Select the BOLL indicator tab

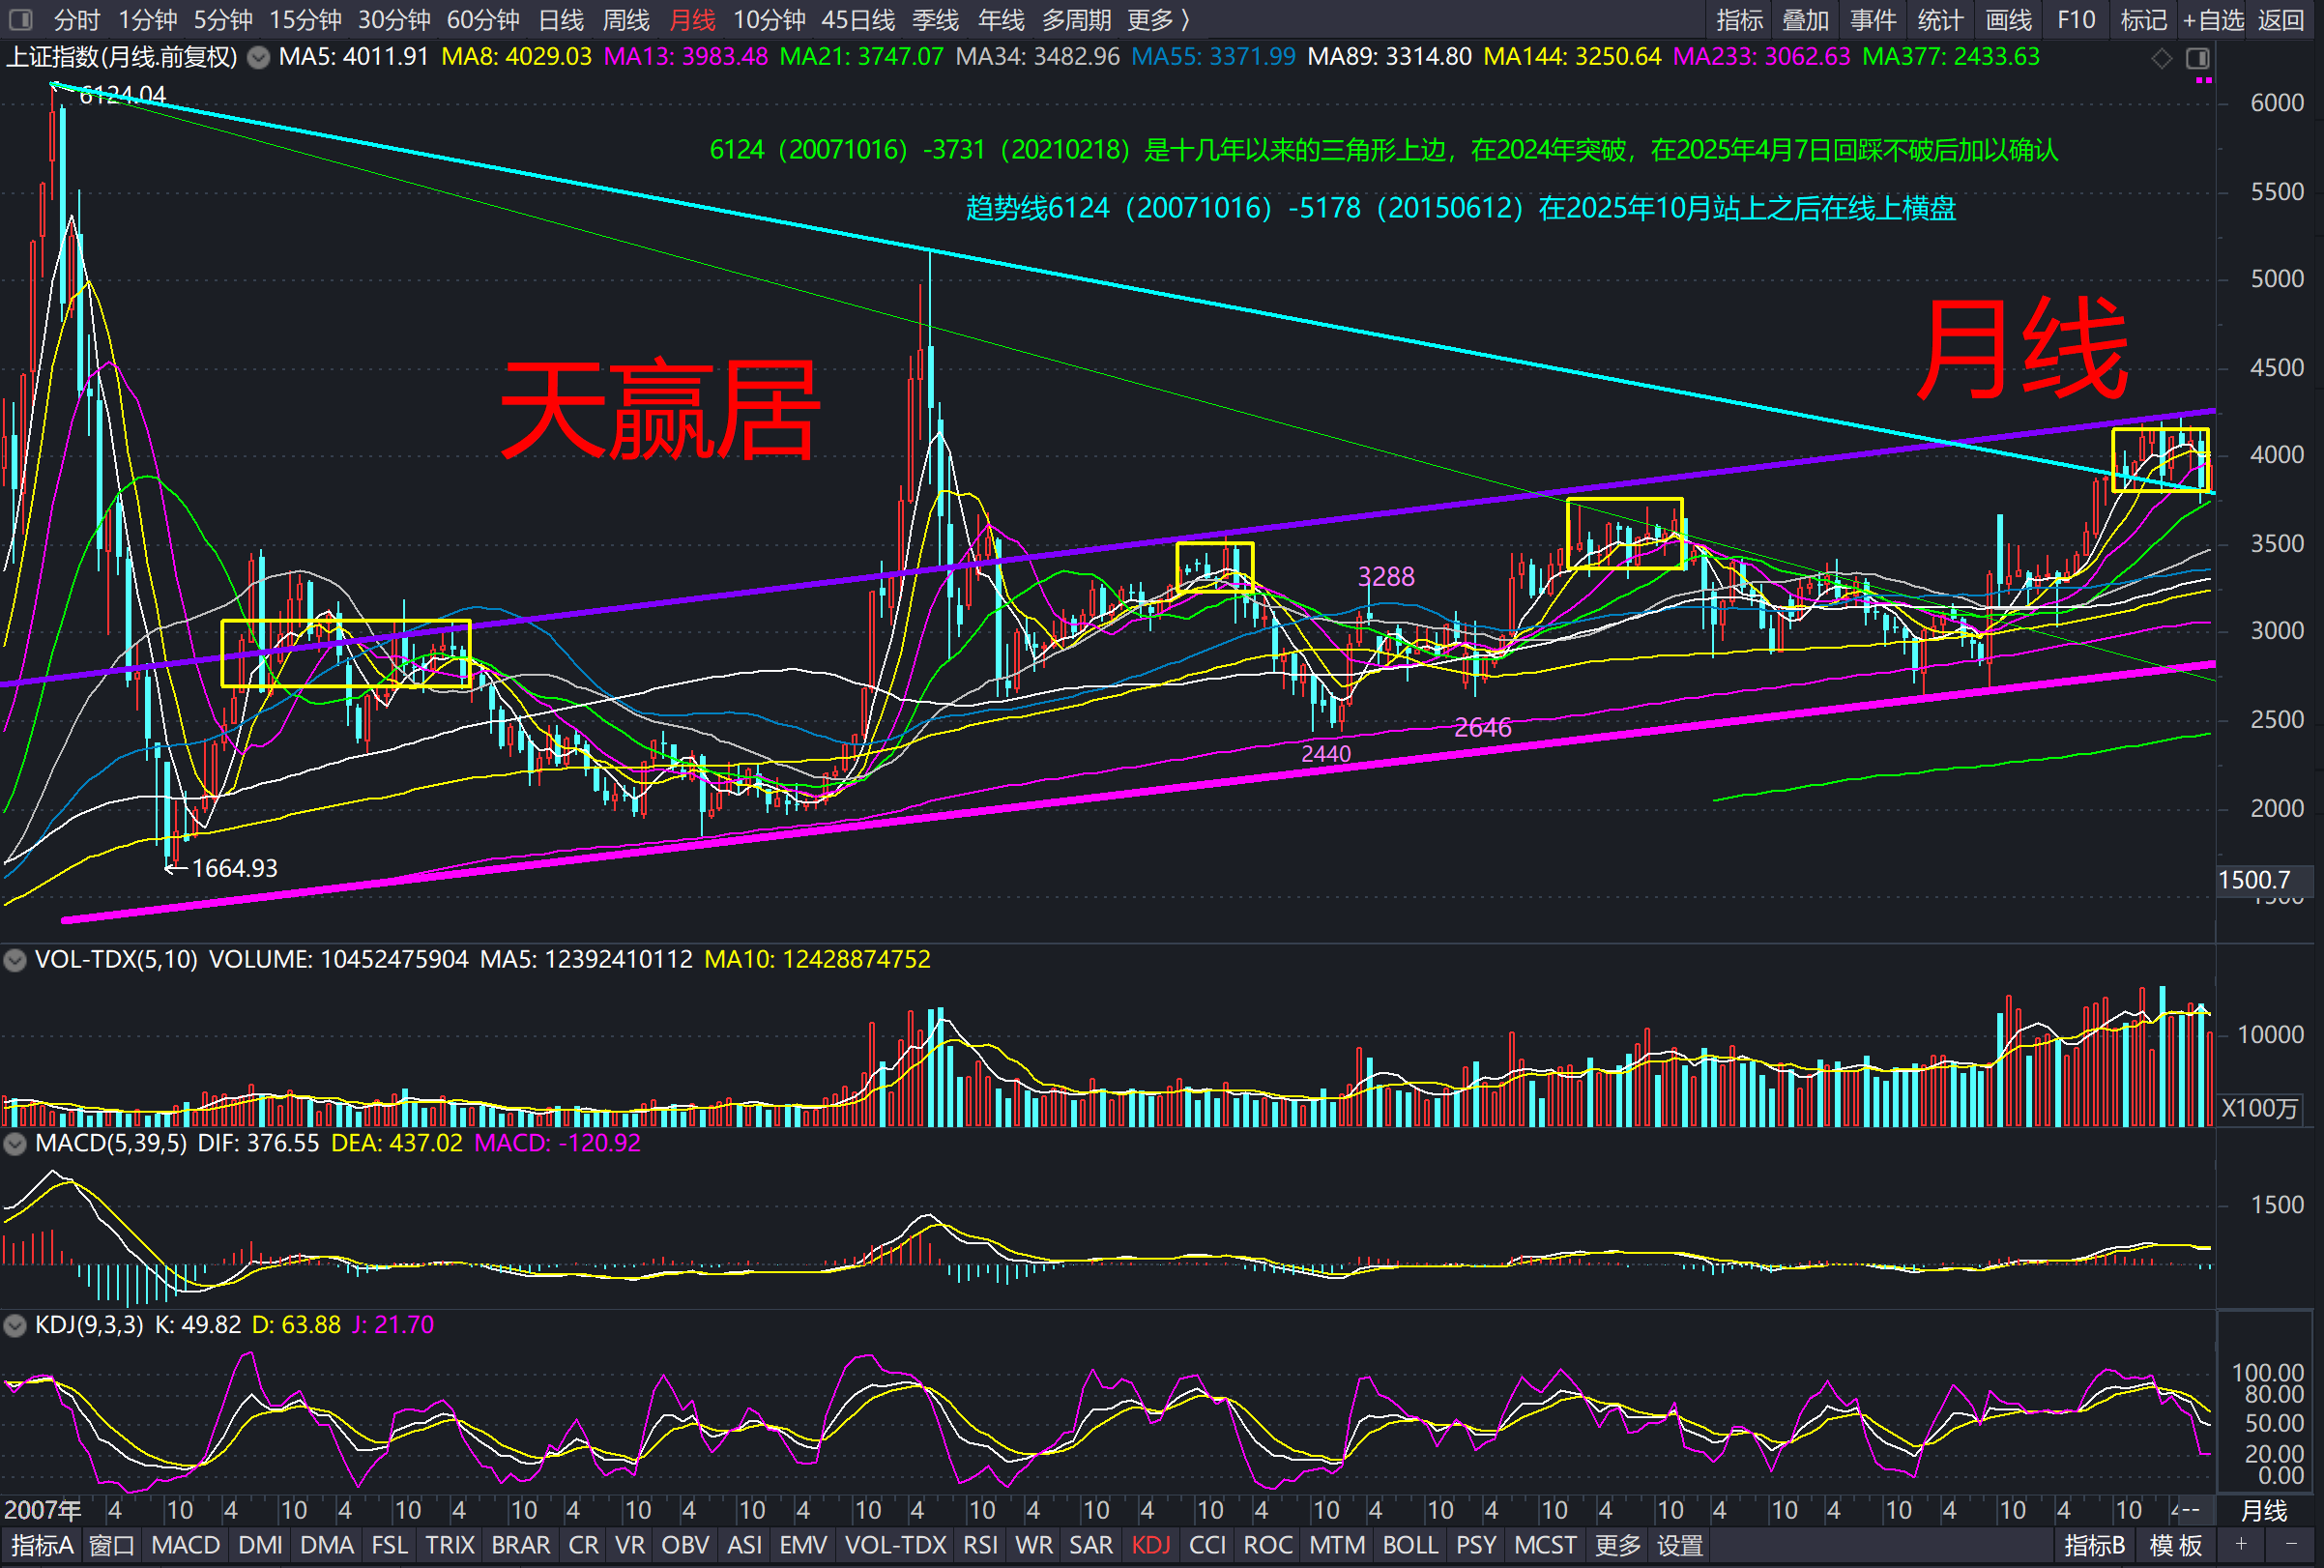coord(1410,1545)
